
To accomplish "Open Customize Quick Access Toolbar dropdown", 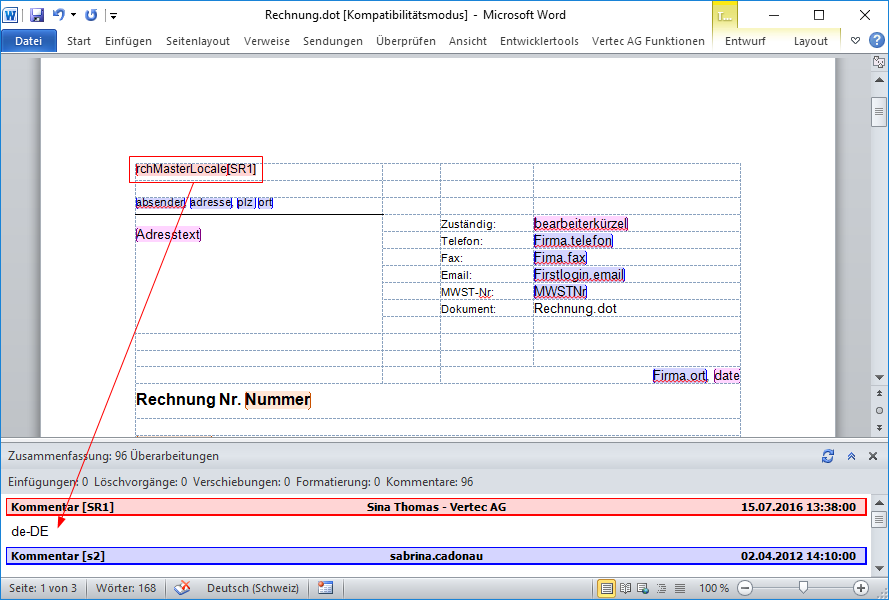I will point(113,16).
